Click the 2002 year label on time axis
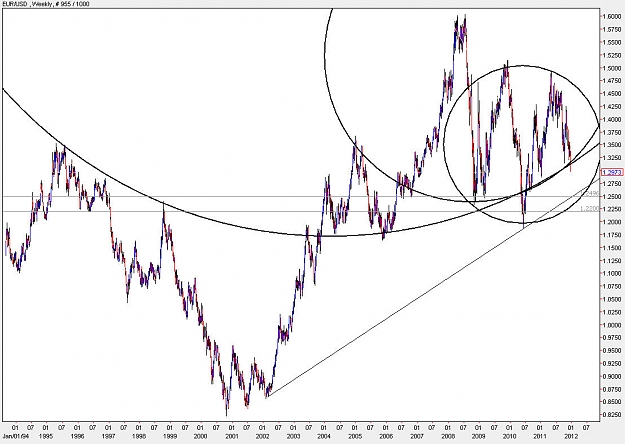Image resolution: width=625 pixels, height=444 pixels. click(x=262, y=436)
